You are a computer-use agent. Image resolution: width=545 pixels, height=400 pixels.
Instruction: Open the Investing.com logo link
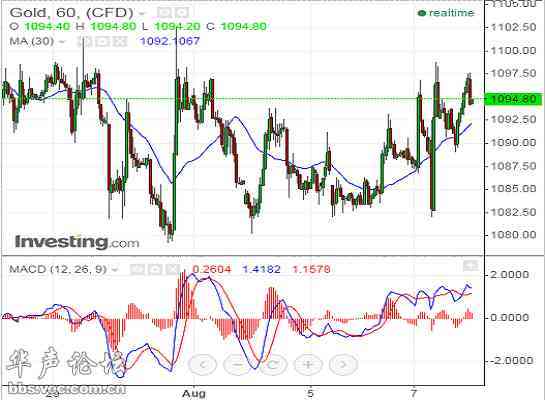click(x=77, y=242)
